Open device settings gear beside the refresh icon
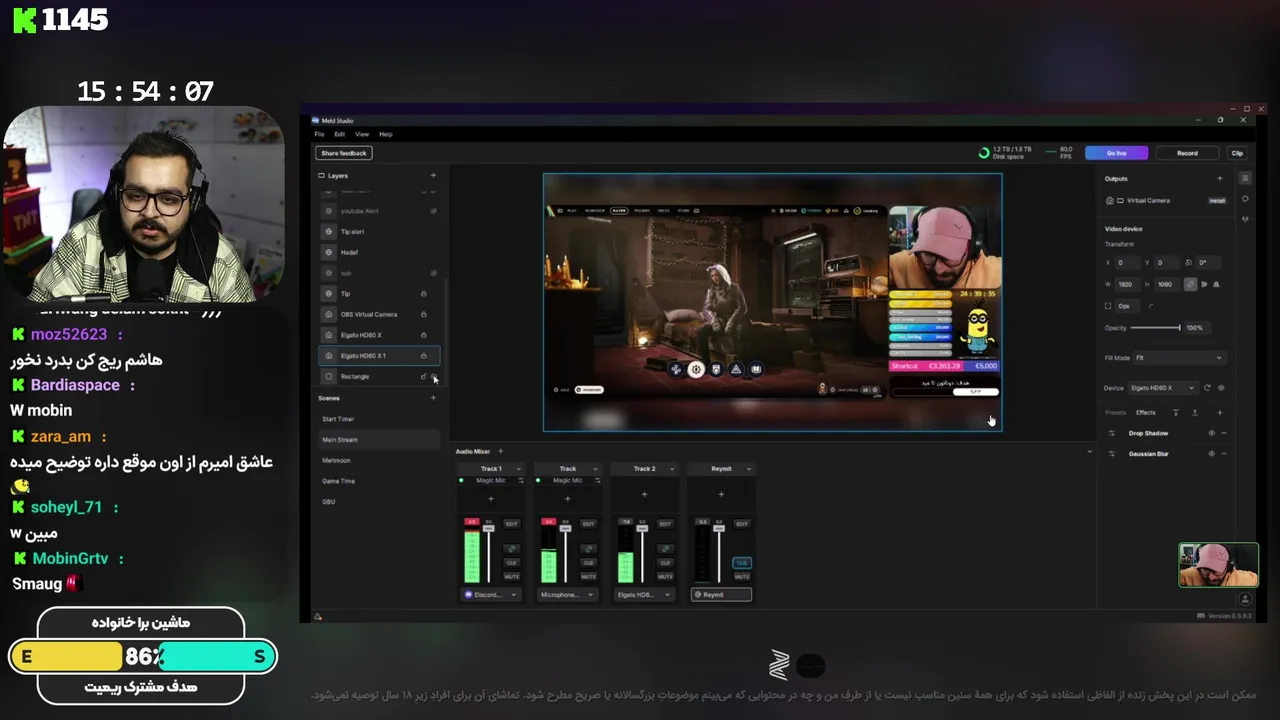 pos(1221,388)
